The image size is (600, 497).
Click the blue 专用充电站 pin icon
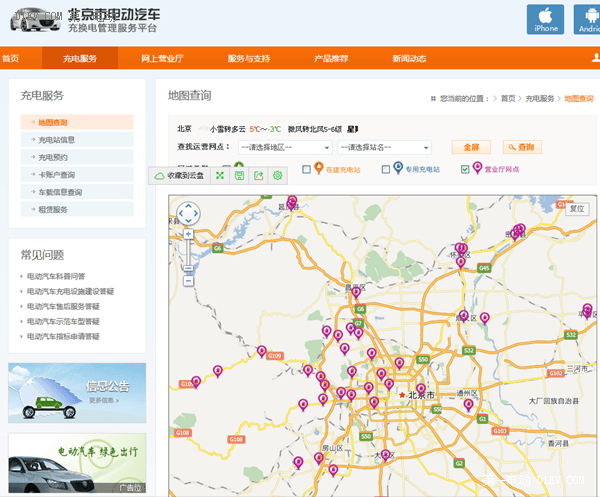tap(398, 168)
